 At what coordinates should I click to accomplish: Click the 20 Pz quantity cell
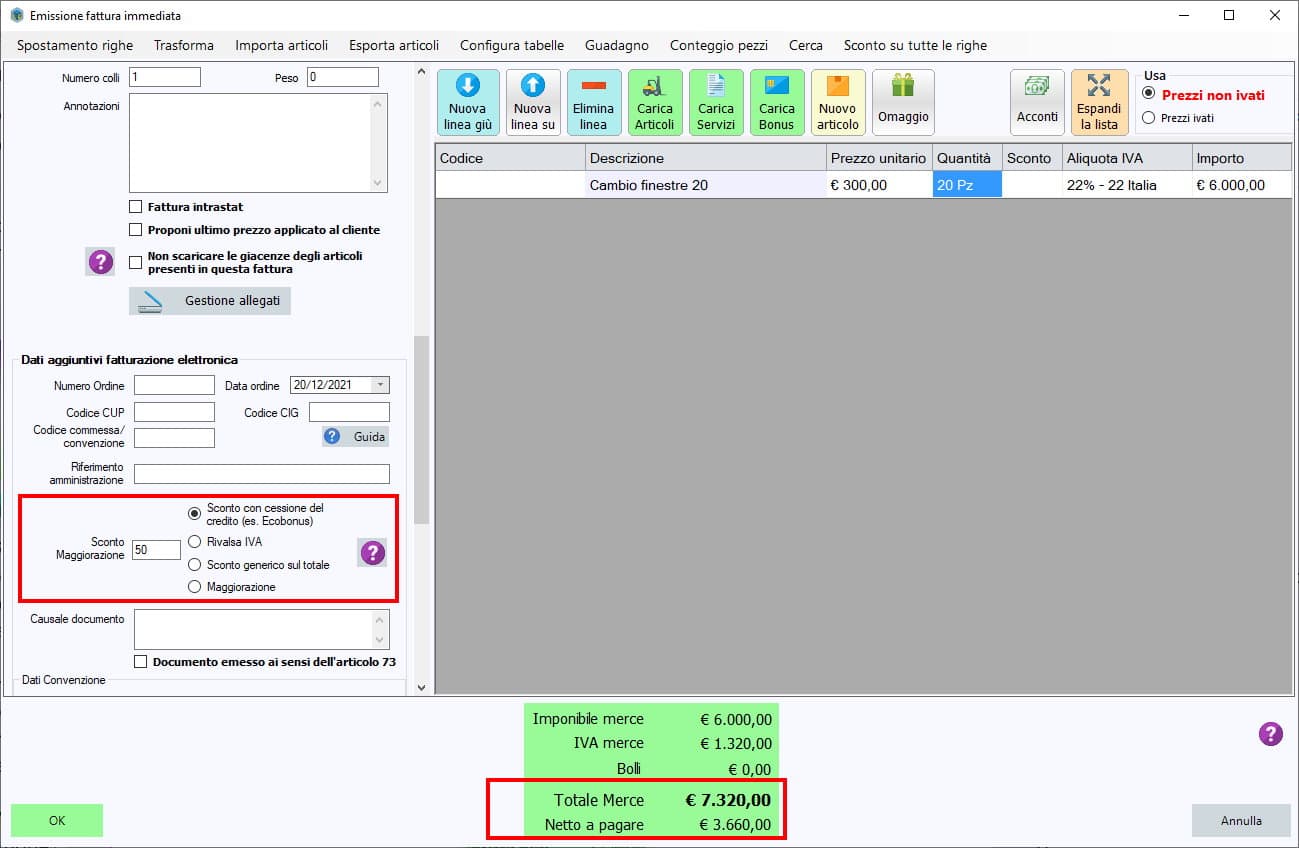[967, 185]
